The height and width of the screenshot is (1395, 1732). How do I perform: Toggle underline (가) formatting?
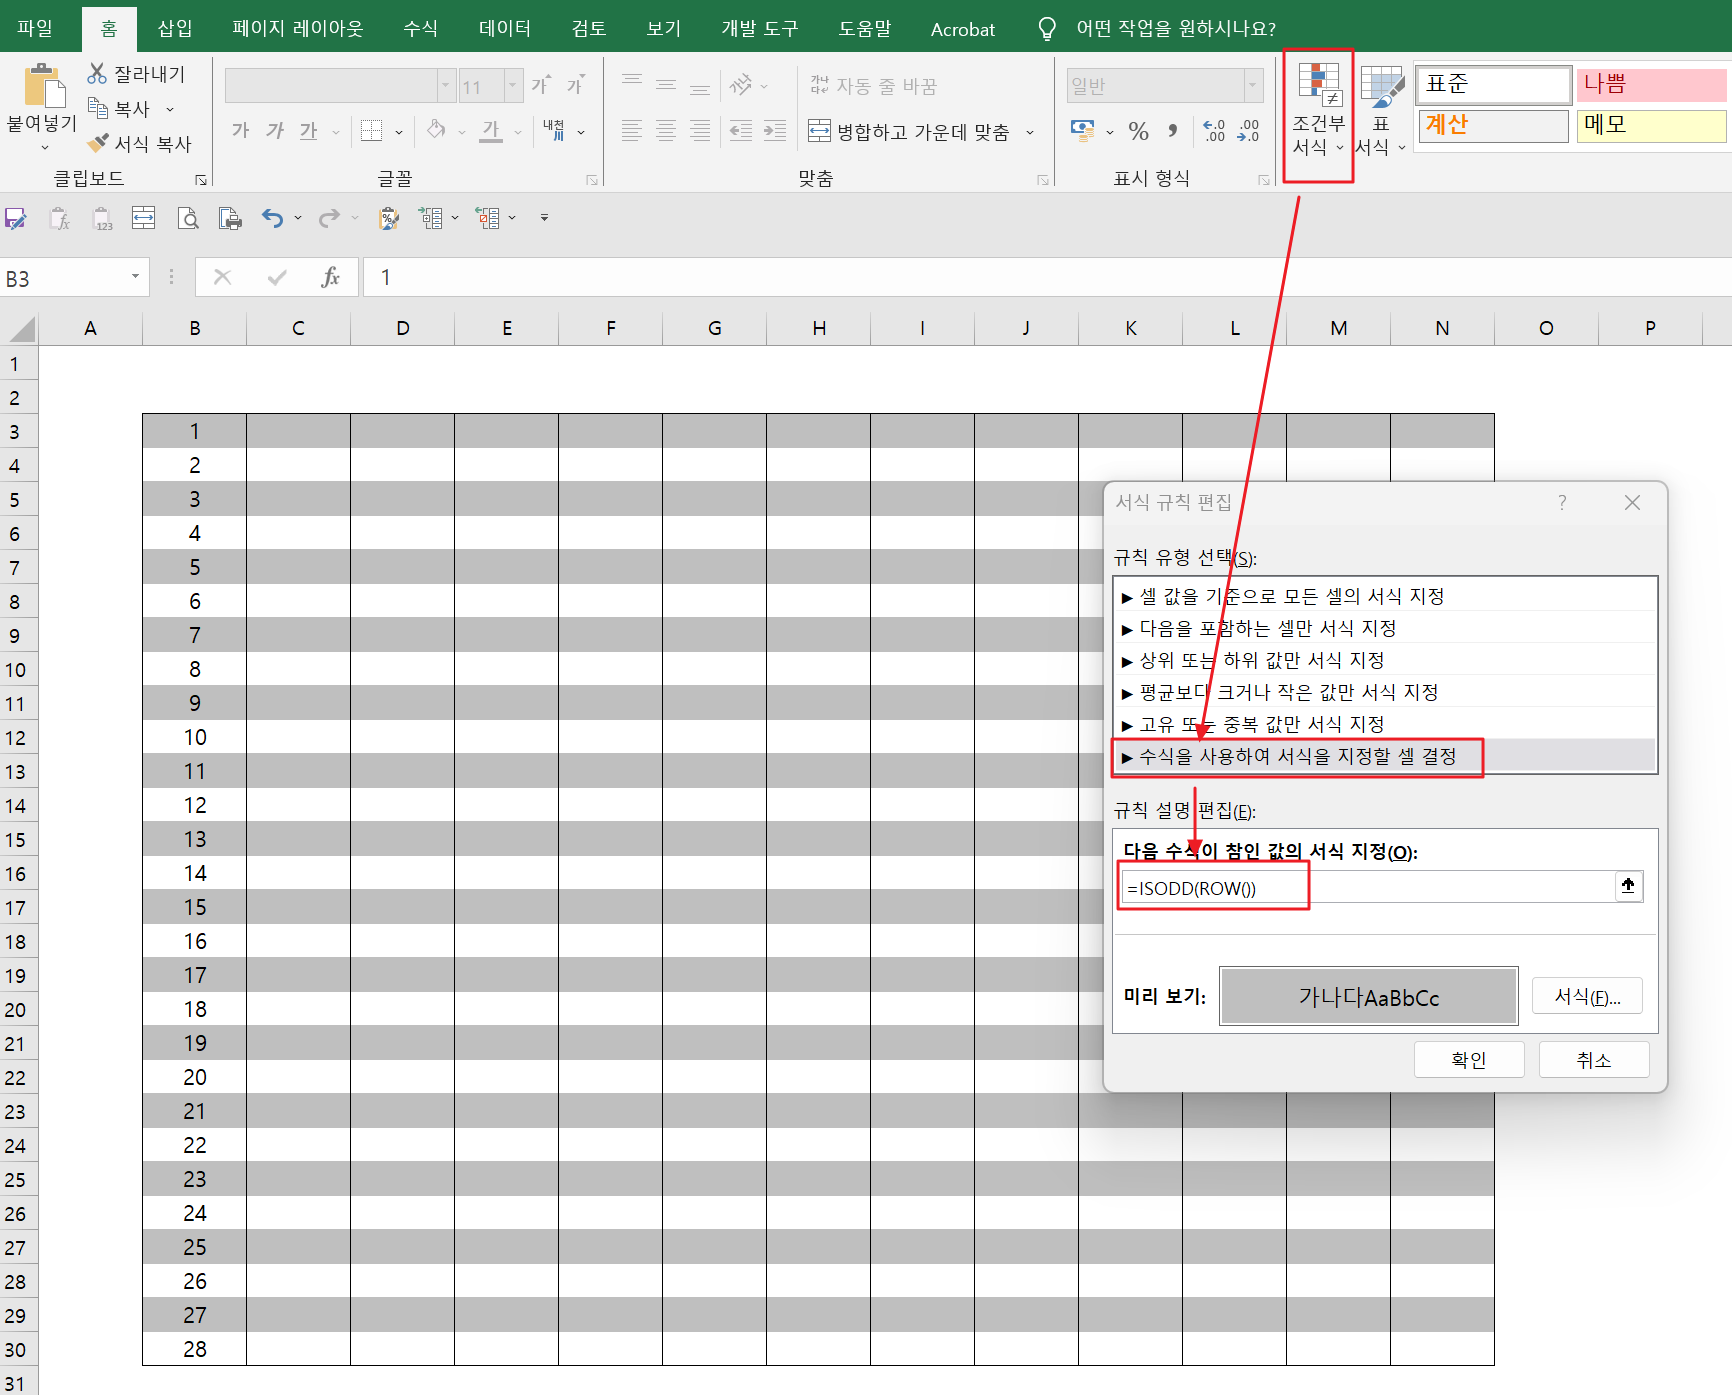[309, 130]
